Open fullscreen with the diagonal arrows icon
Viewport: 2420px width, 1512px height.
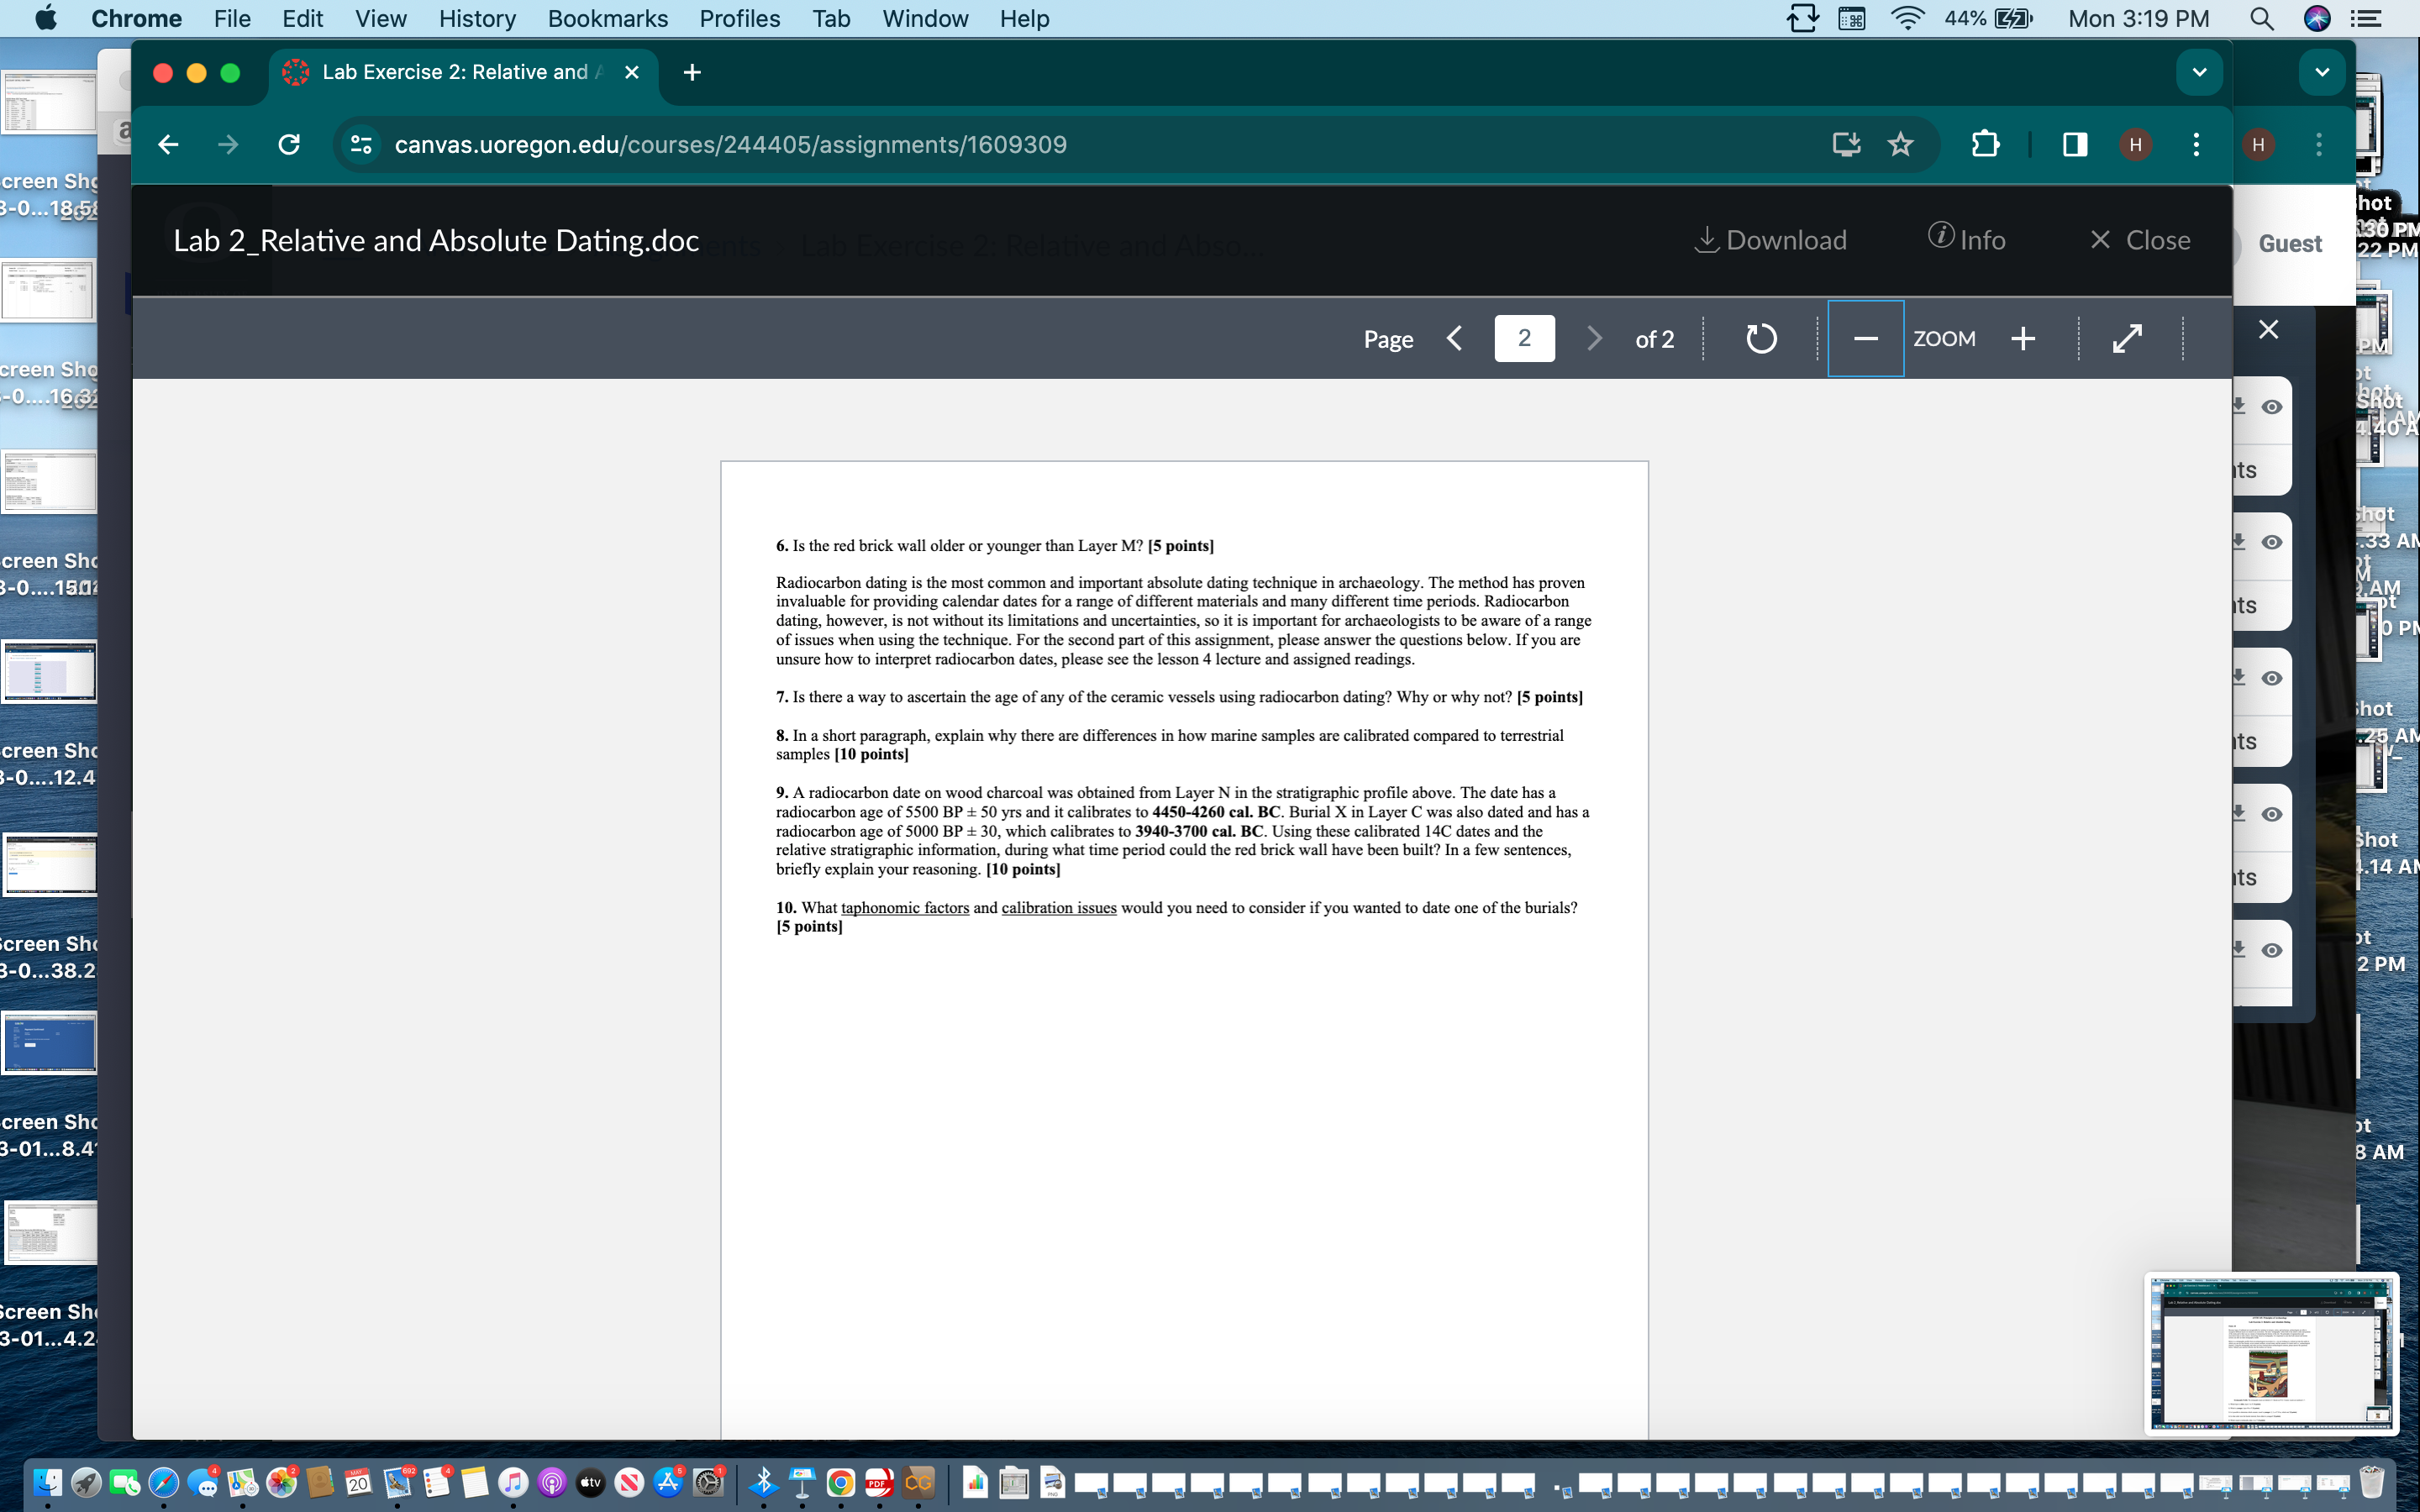point(2127,338)
